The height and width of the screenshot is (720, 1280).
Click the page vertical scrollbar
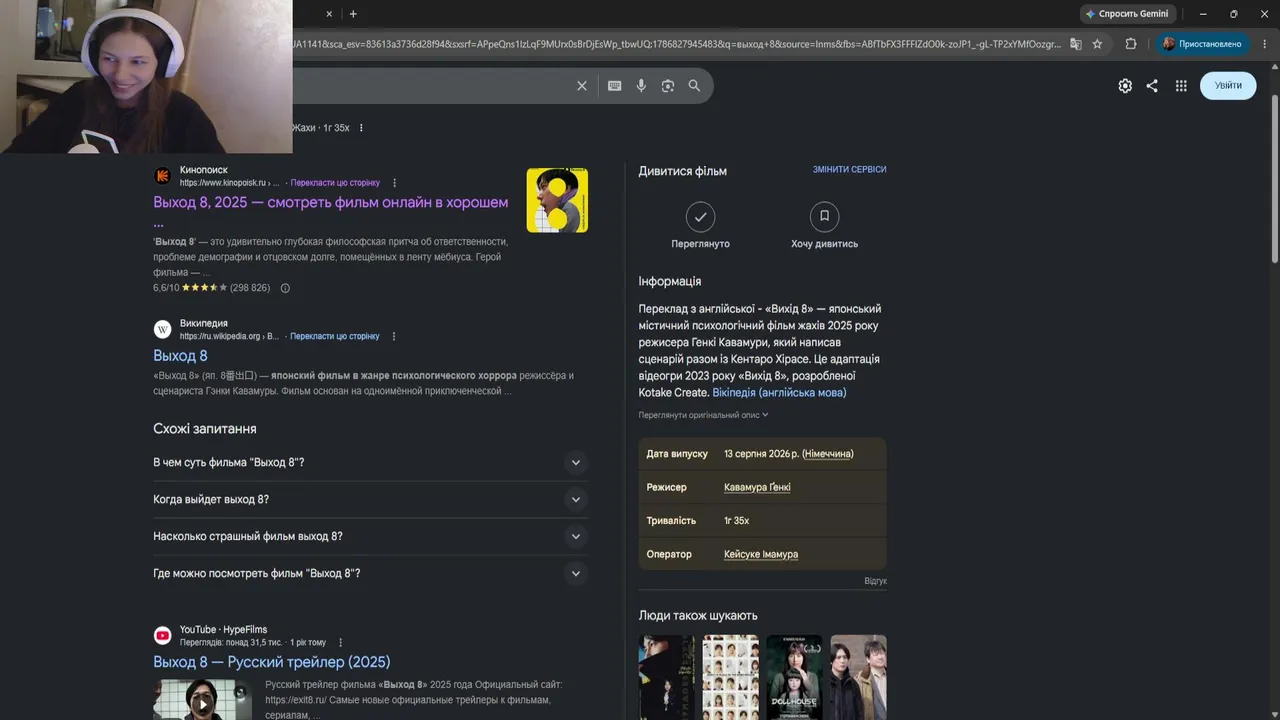tap(1274, 180)
